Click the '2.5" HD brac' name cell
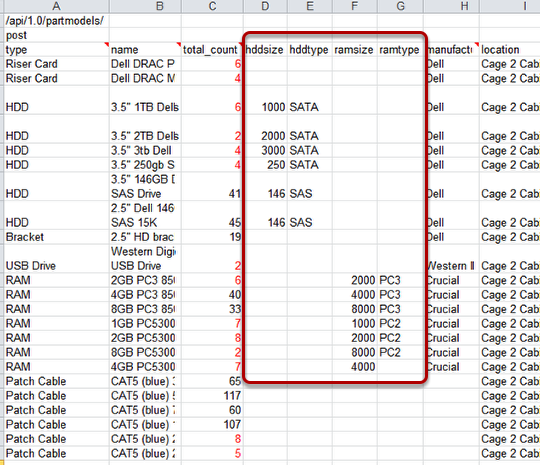The image size is (540, 465). pyautogui.click(x=145, y=237)
